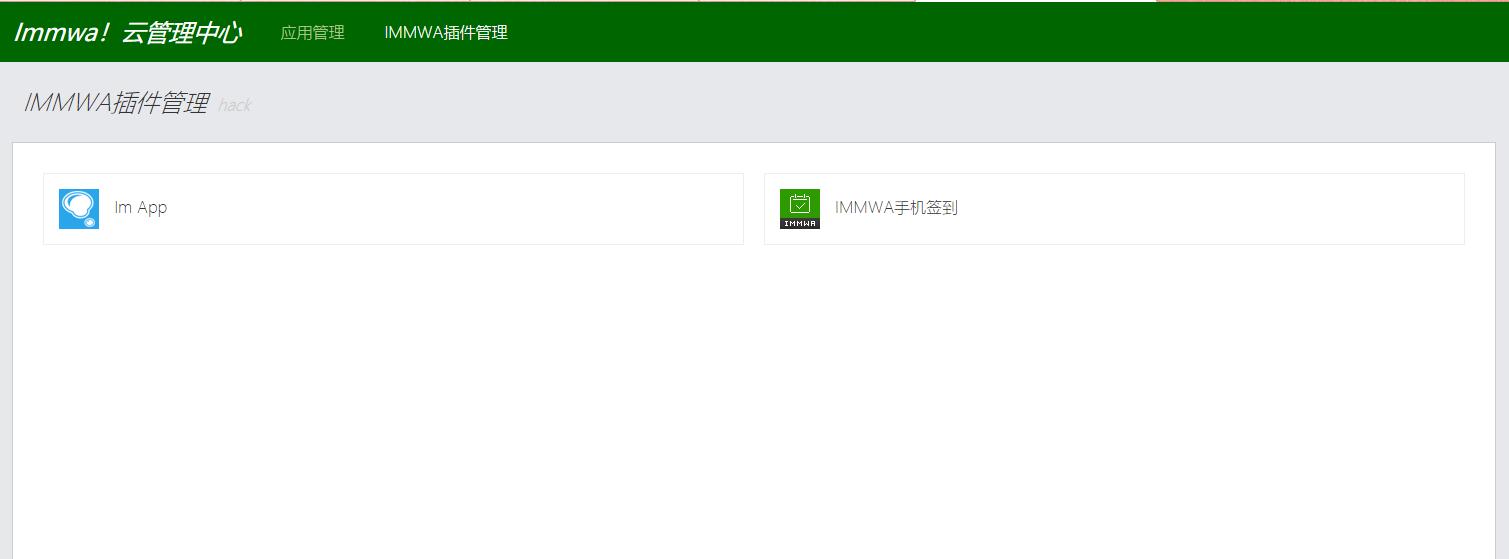Click the checkmark inside the calendar icon
Viewport: 1509px width, 559px height.
pos(799,206)
